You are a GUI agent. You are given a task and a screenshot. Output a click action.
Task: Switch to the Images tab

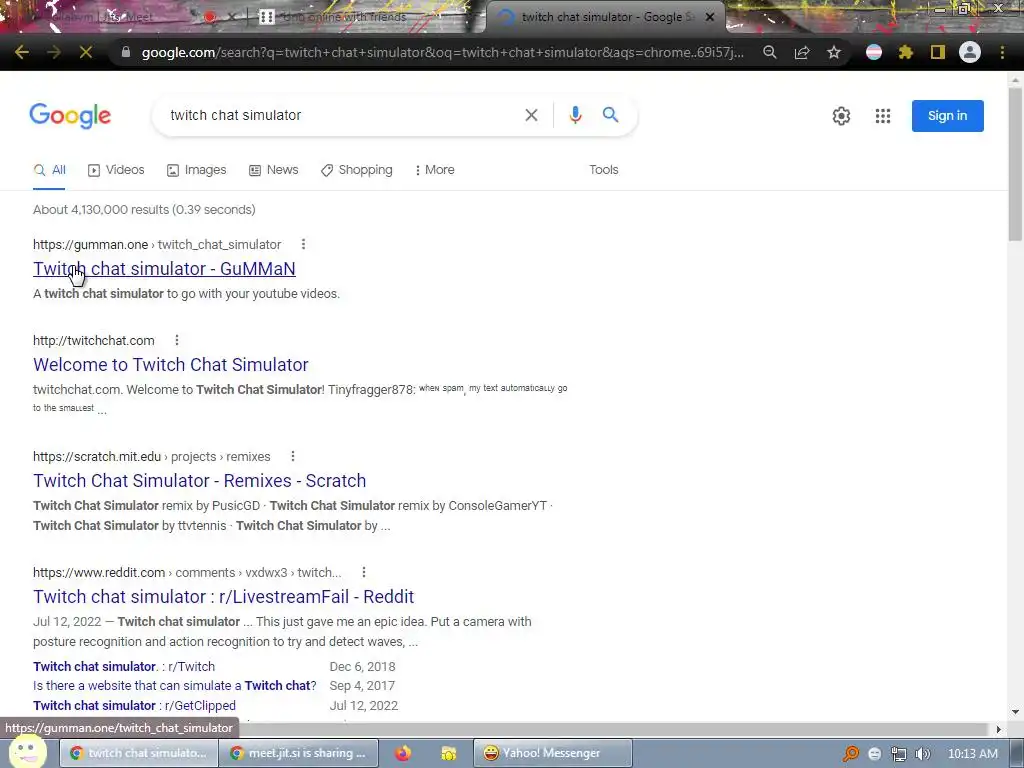point(197,170)
